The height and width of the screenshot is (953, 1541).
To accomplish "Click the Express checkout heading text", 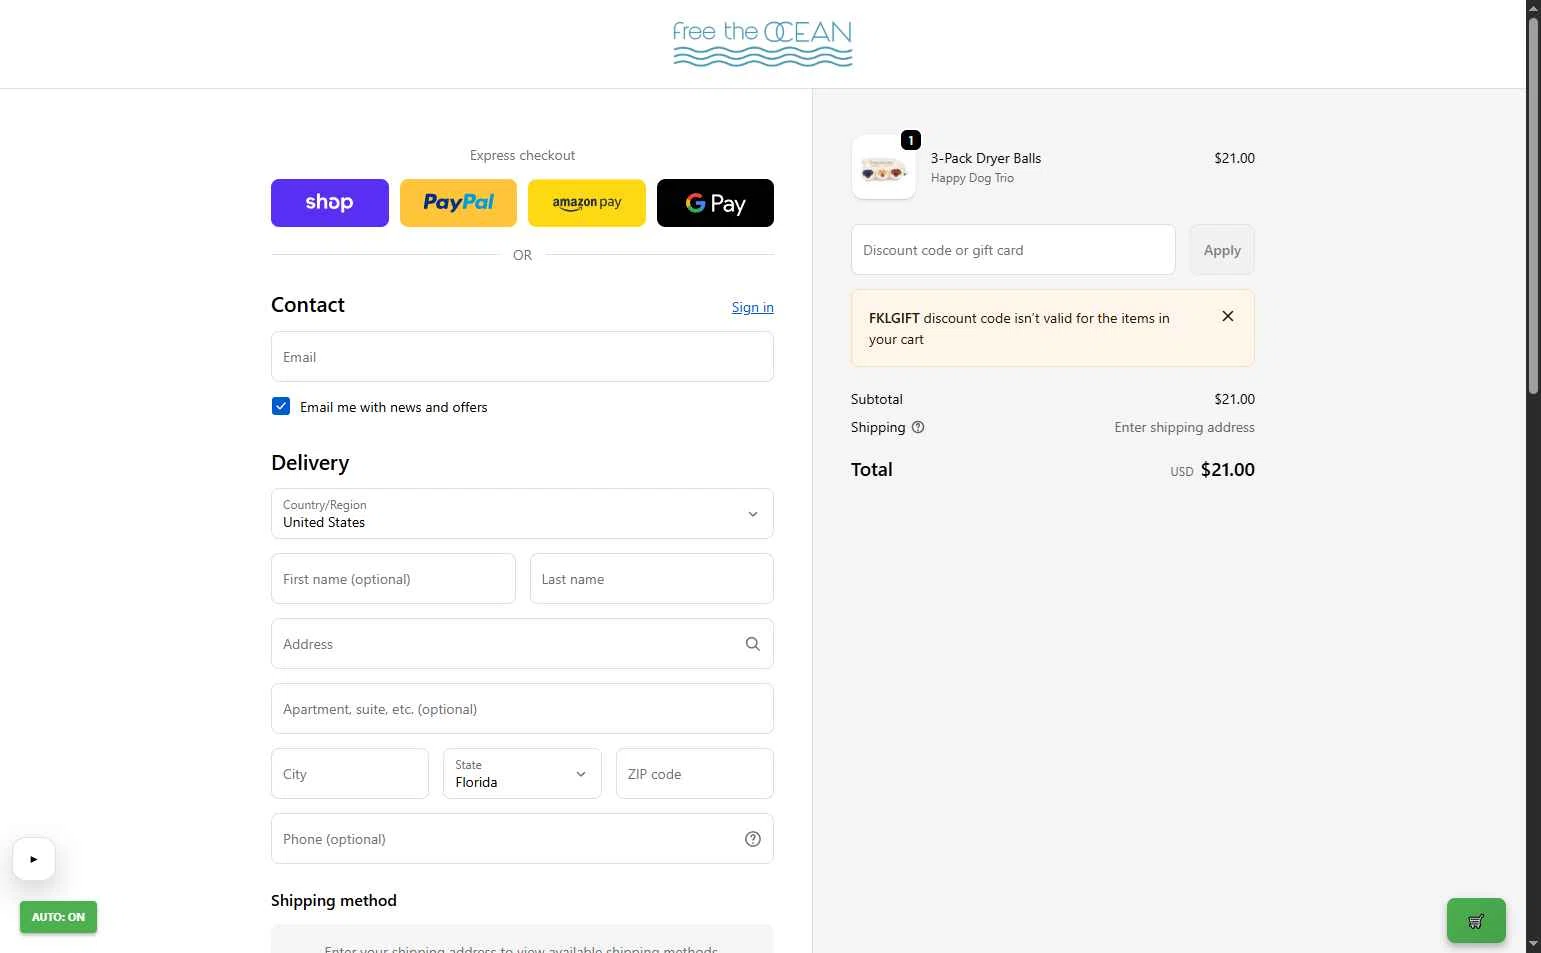I will (x=522, y=155).
